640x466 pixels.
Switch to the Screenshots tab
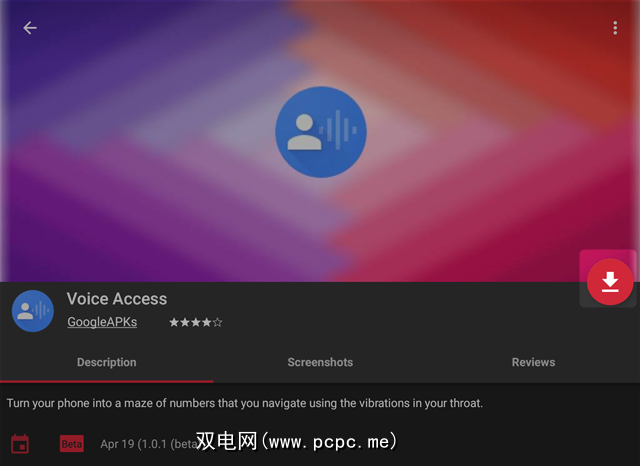point(320,362)
